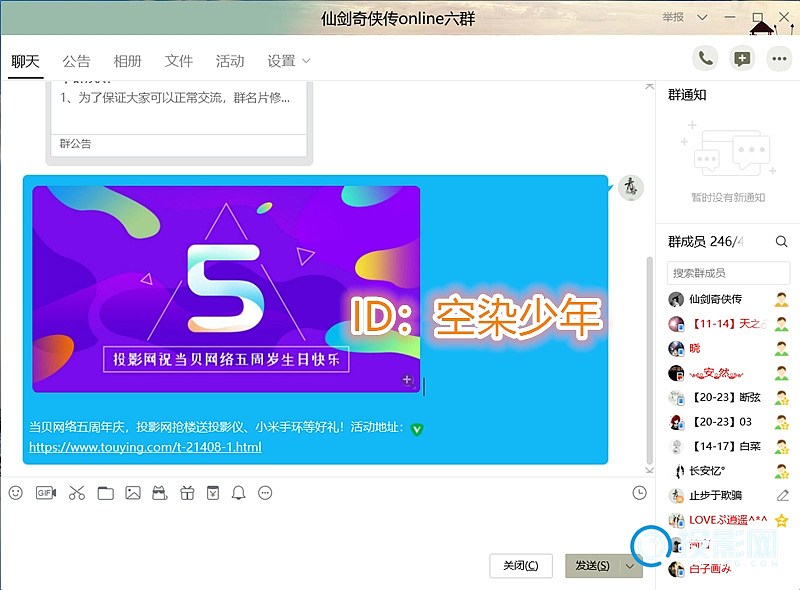Click the 发送(S) button
Image resolution: width=800 pixels, height=590 pixels.
[592, 566]
